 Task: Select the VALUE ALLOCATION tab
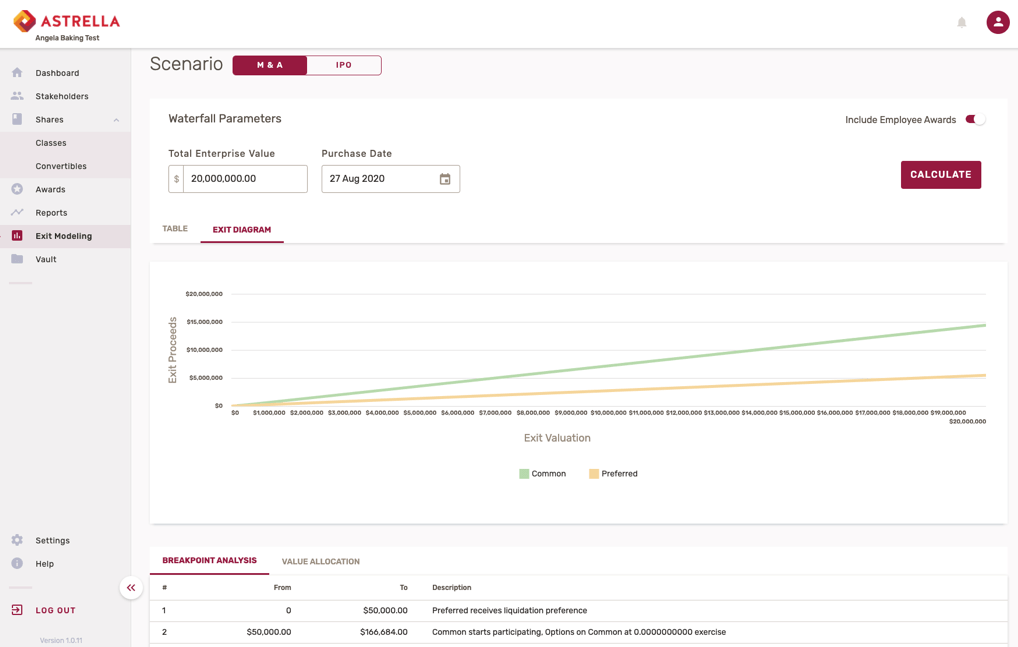(321, 561)
